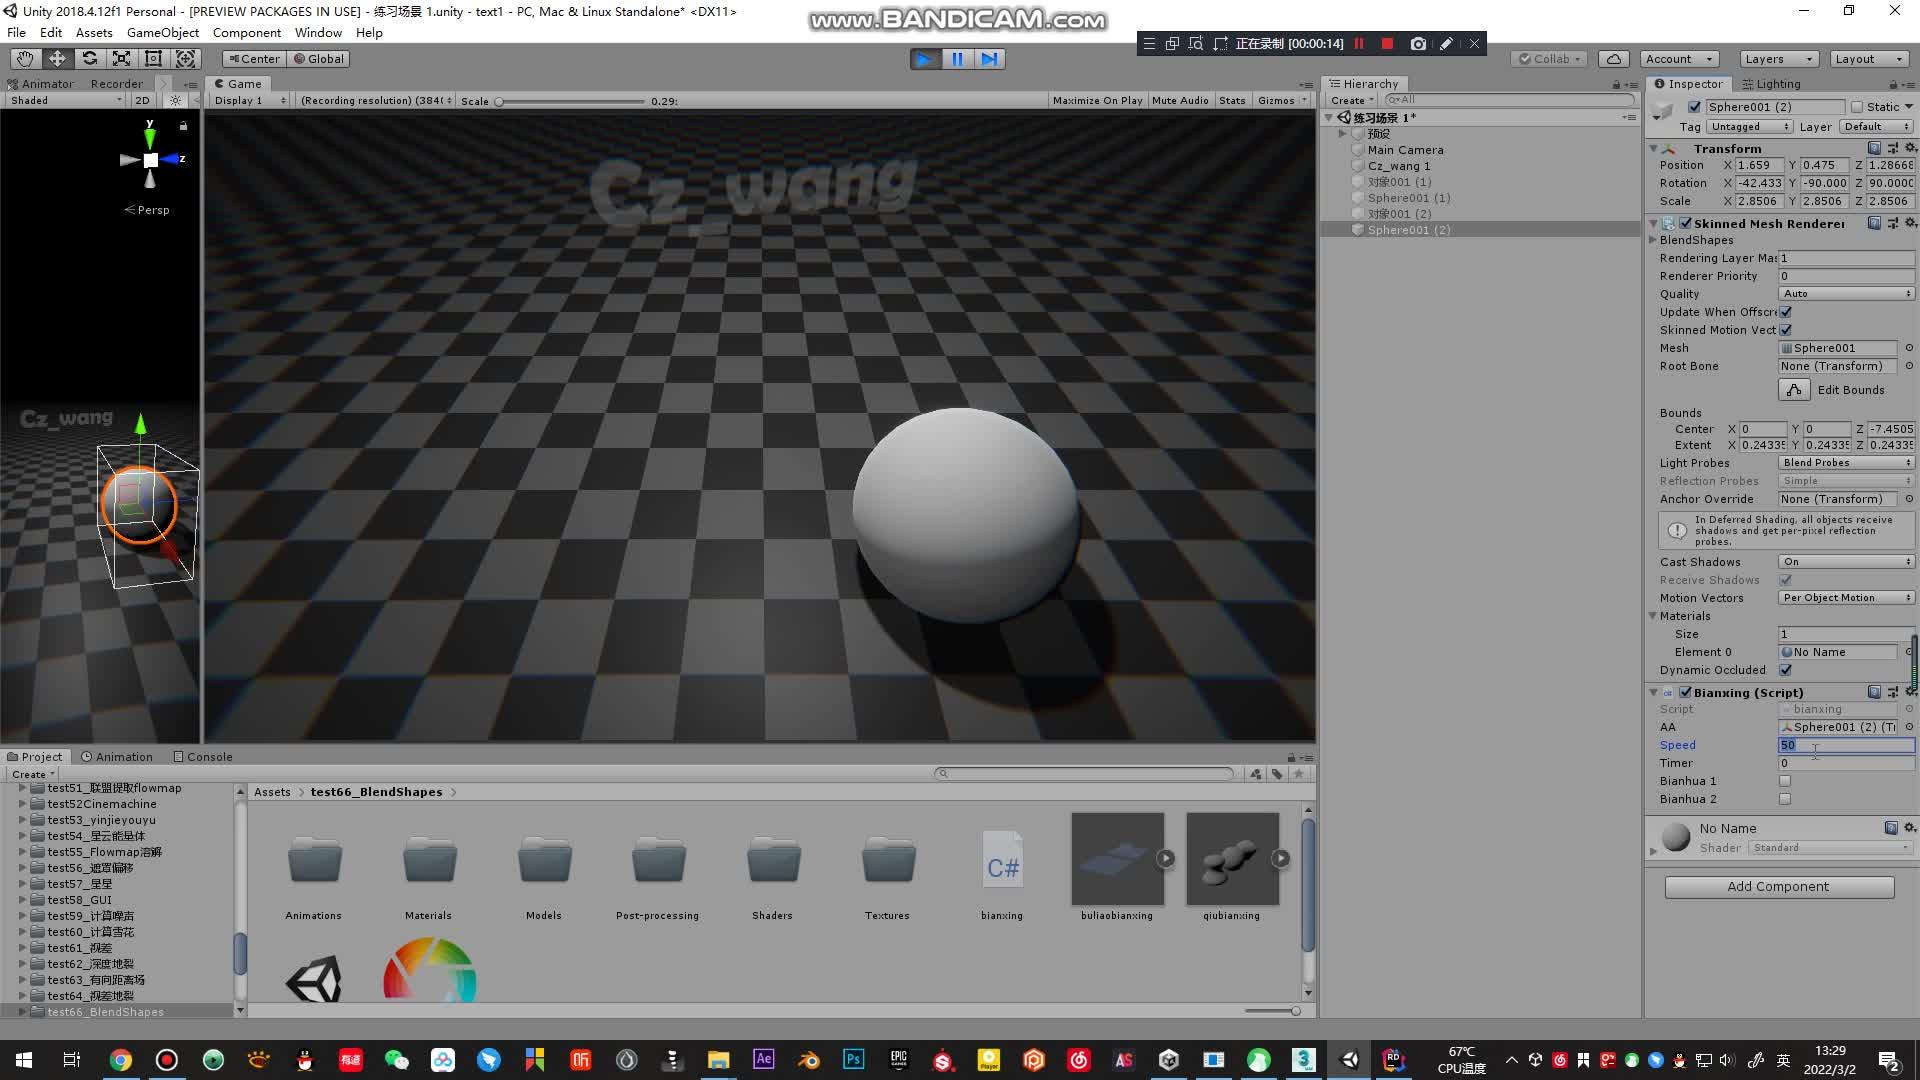
Task: Select the Rotate tool
Action: 89,59
